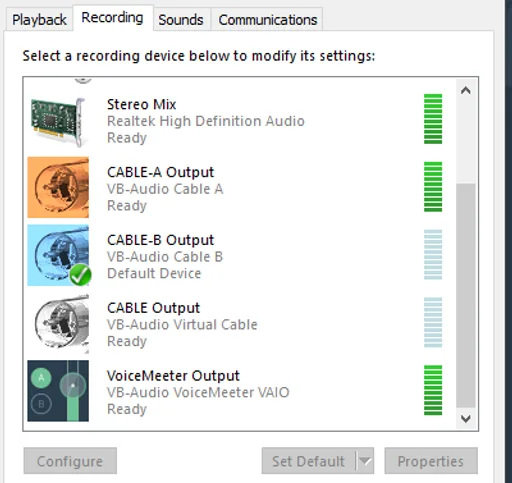The width and height of the screenshot is (512, 483).
Task: Click the VoiceMeeter Output mixer icon
Action: tap(58, 391)
